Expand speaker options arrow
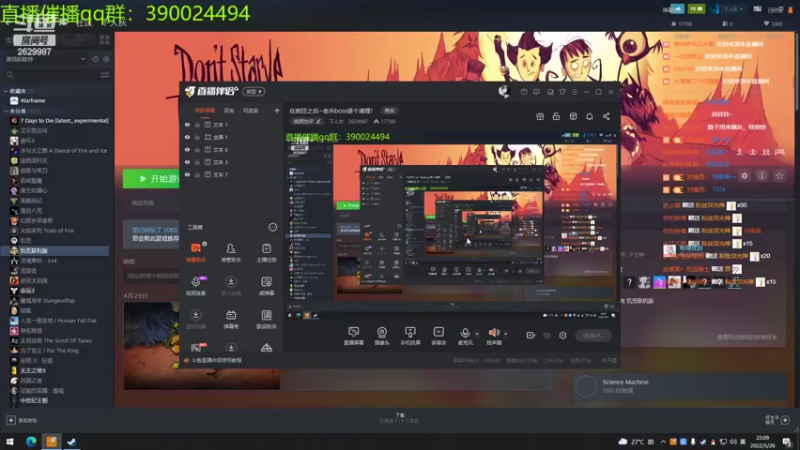The width and height of the screenshot is (800, 450). click(x=506, y=334)
